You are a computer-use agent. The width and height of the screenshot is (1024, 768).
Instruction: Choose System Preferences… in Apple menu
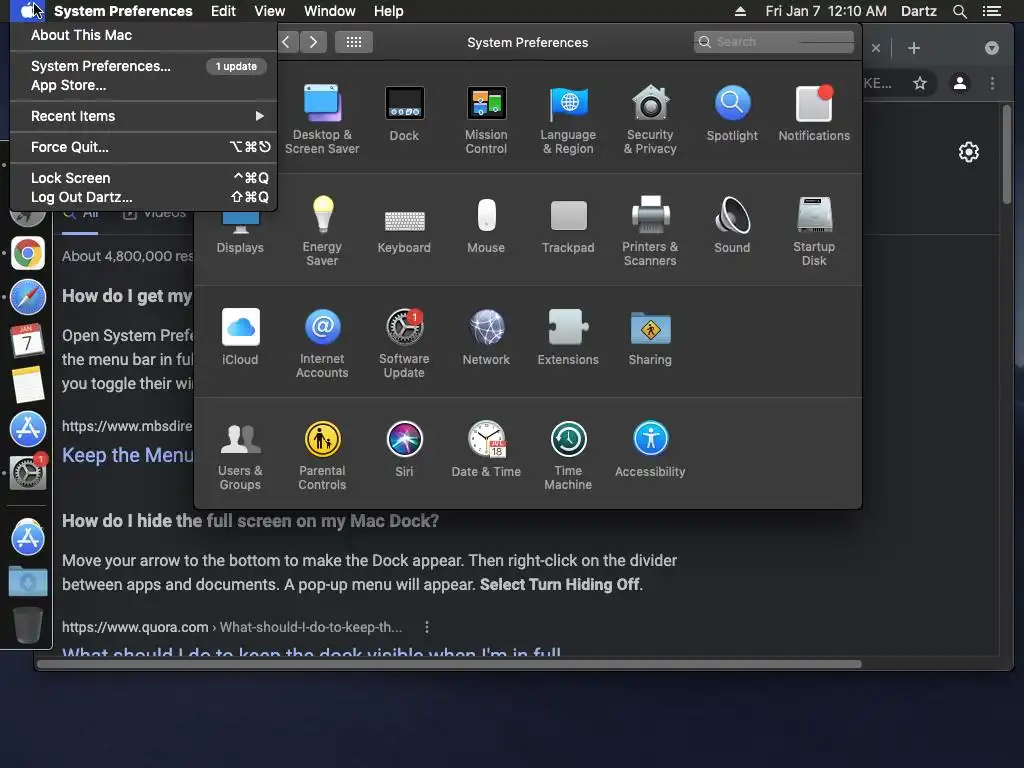(x=144, y=66)
